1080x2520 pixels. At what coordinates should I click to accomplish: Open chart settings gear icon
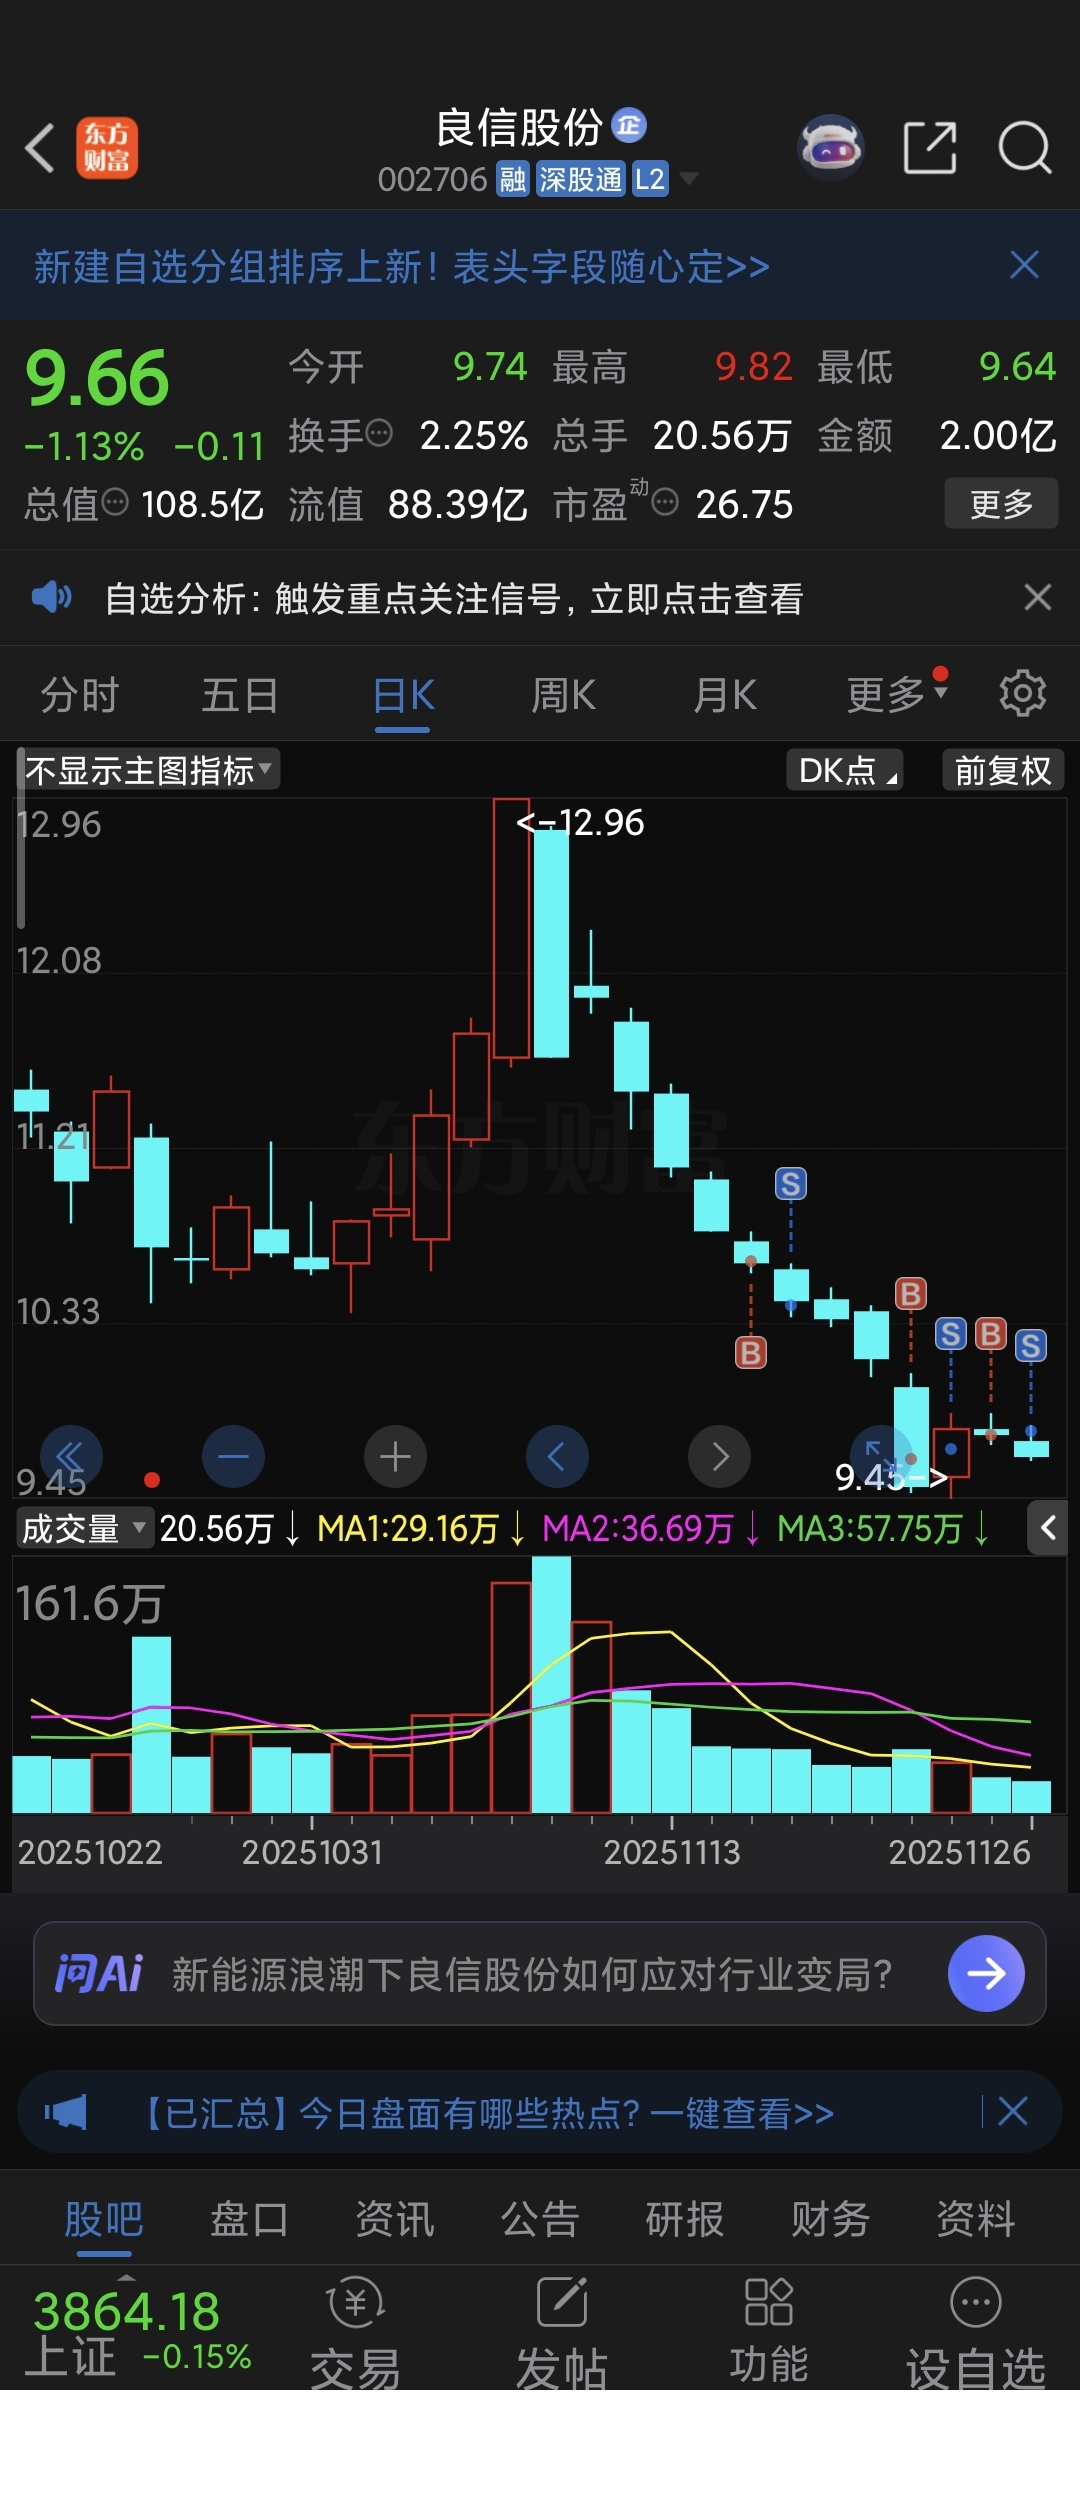coord(1023,693)
